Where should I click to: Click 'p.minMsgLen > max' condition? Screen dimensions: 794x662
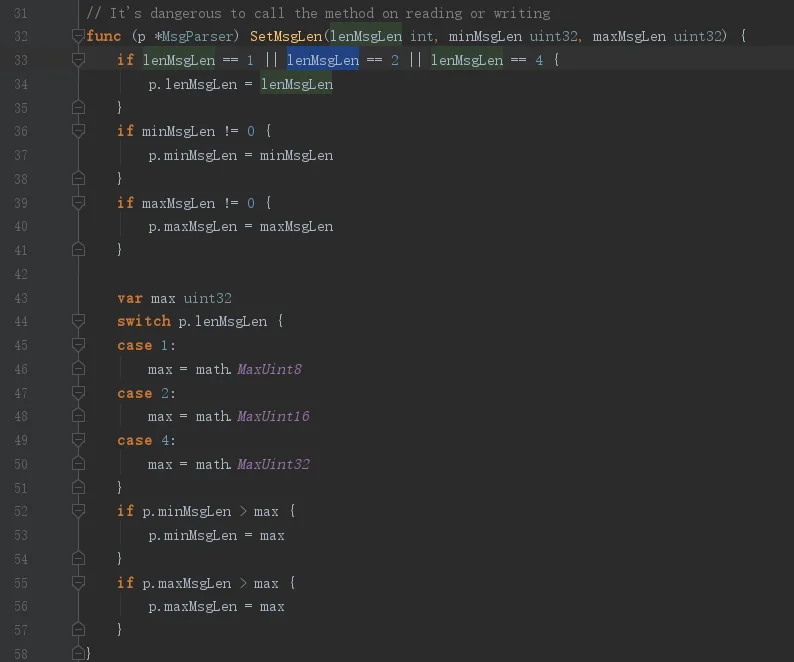[211, 512]
